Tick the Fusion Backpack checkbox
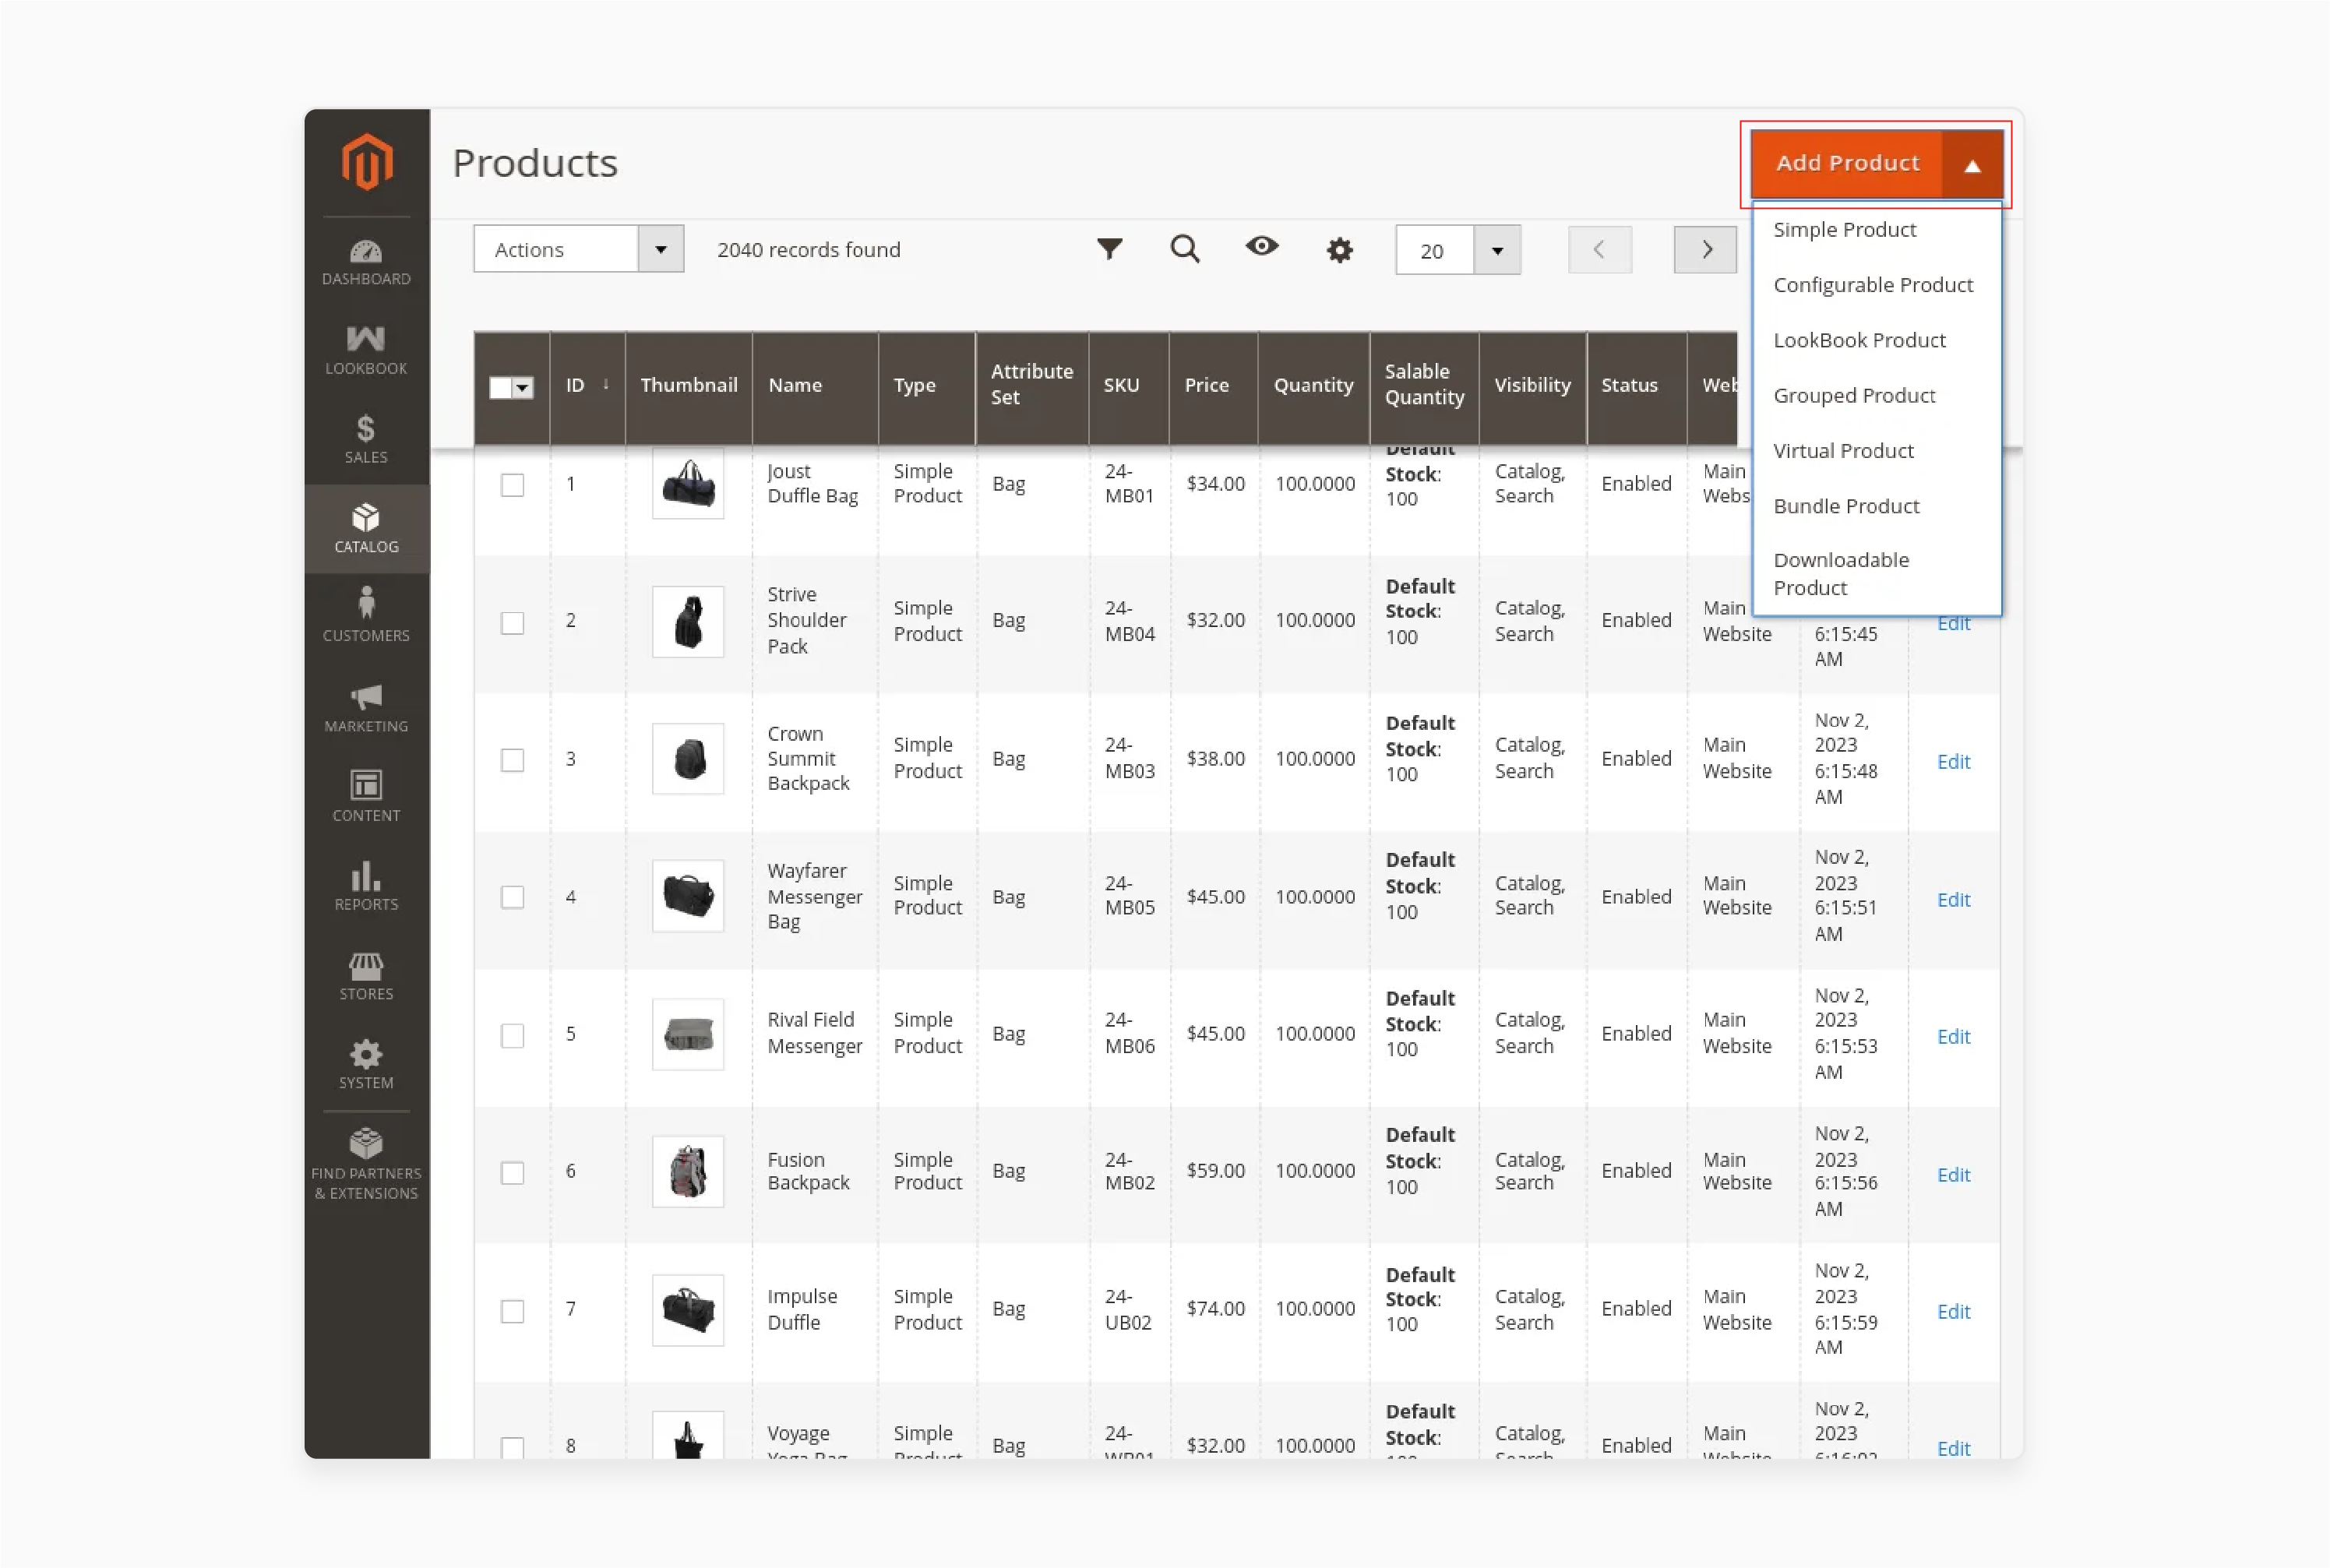 click(x=512, y=1172)
